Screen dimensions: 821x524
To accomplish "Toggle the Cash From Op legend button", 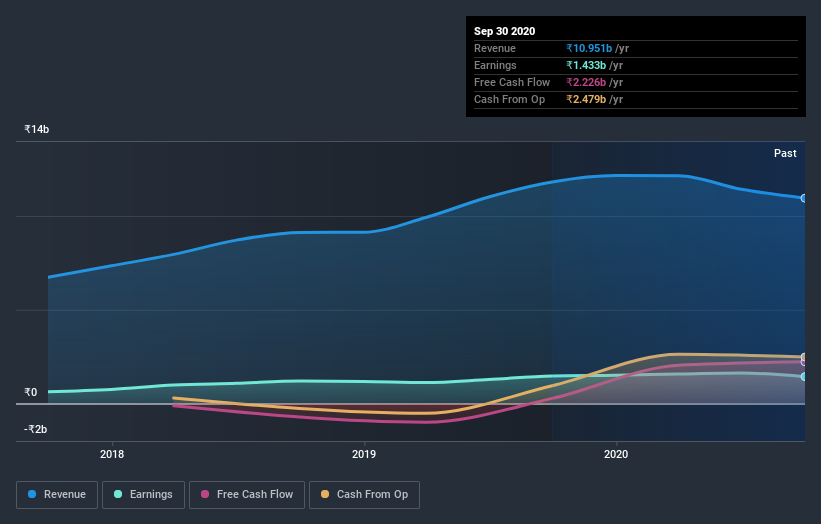I will (x=364, y=495).
